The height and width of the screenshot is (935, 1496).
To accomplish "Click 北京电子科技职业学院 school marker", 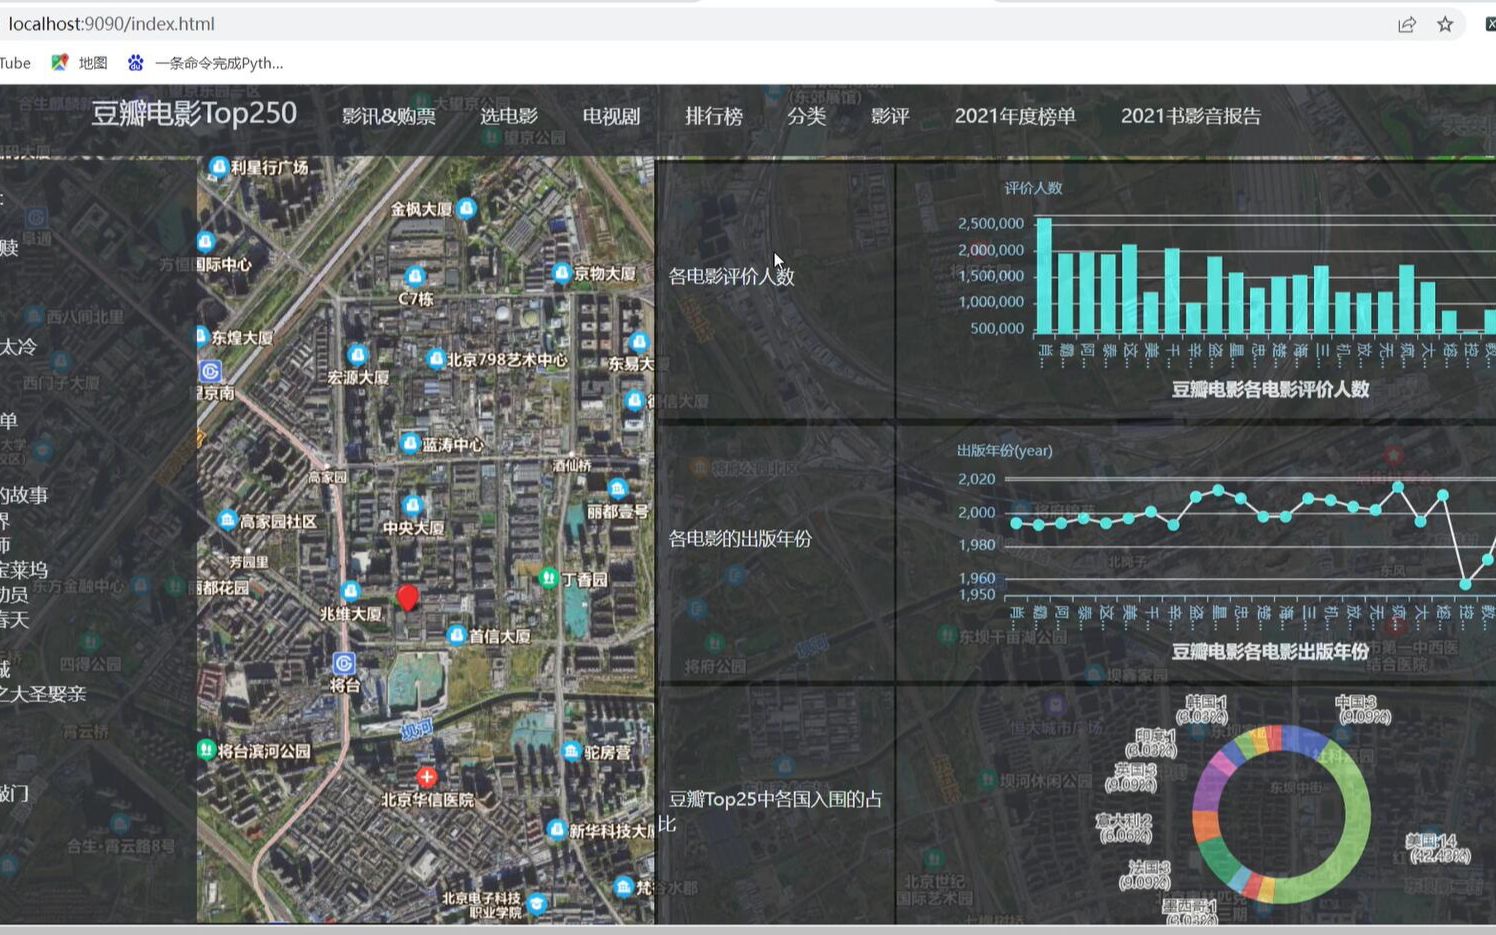I will pos(537,903).
